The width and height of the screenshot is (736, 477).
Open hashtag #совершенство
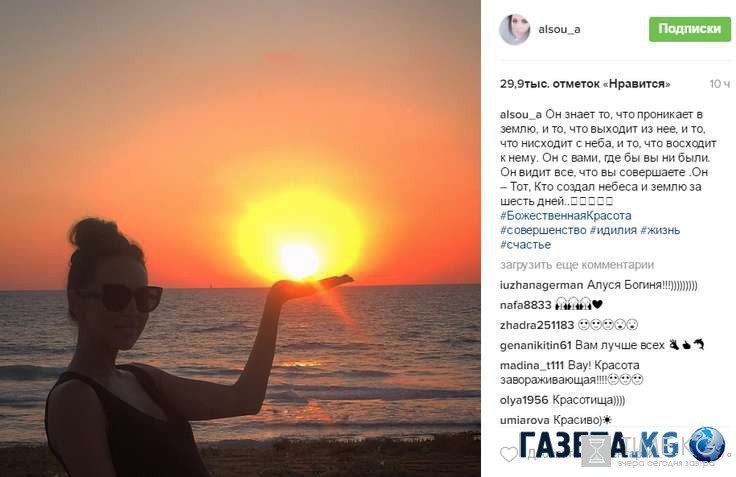click(x=543, y=230)
